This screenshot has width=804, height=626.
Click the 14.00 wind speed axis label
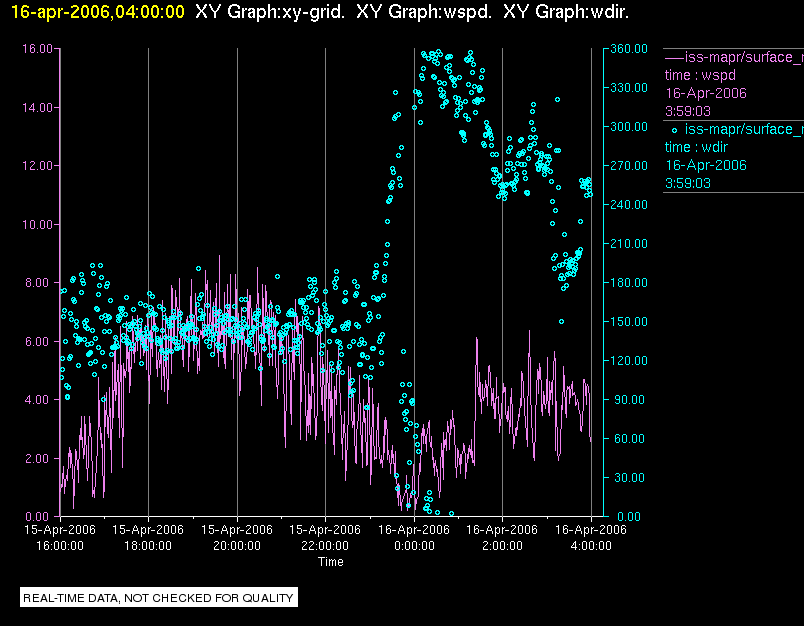pos(37,108)
